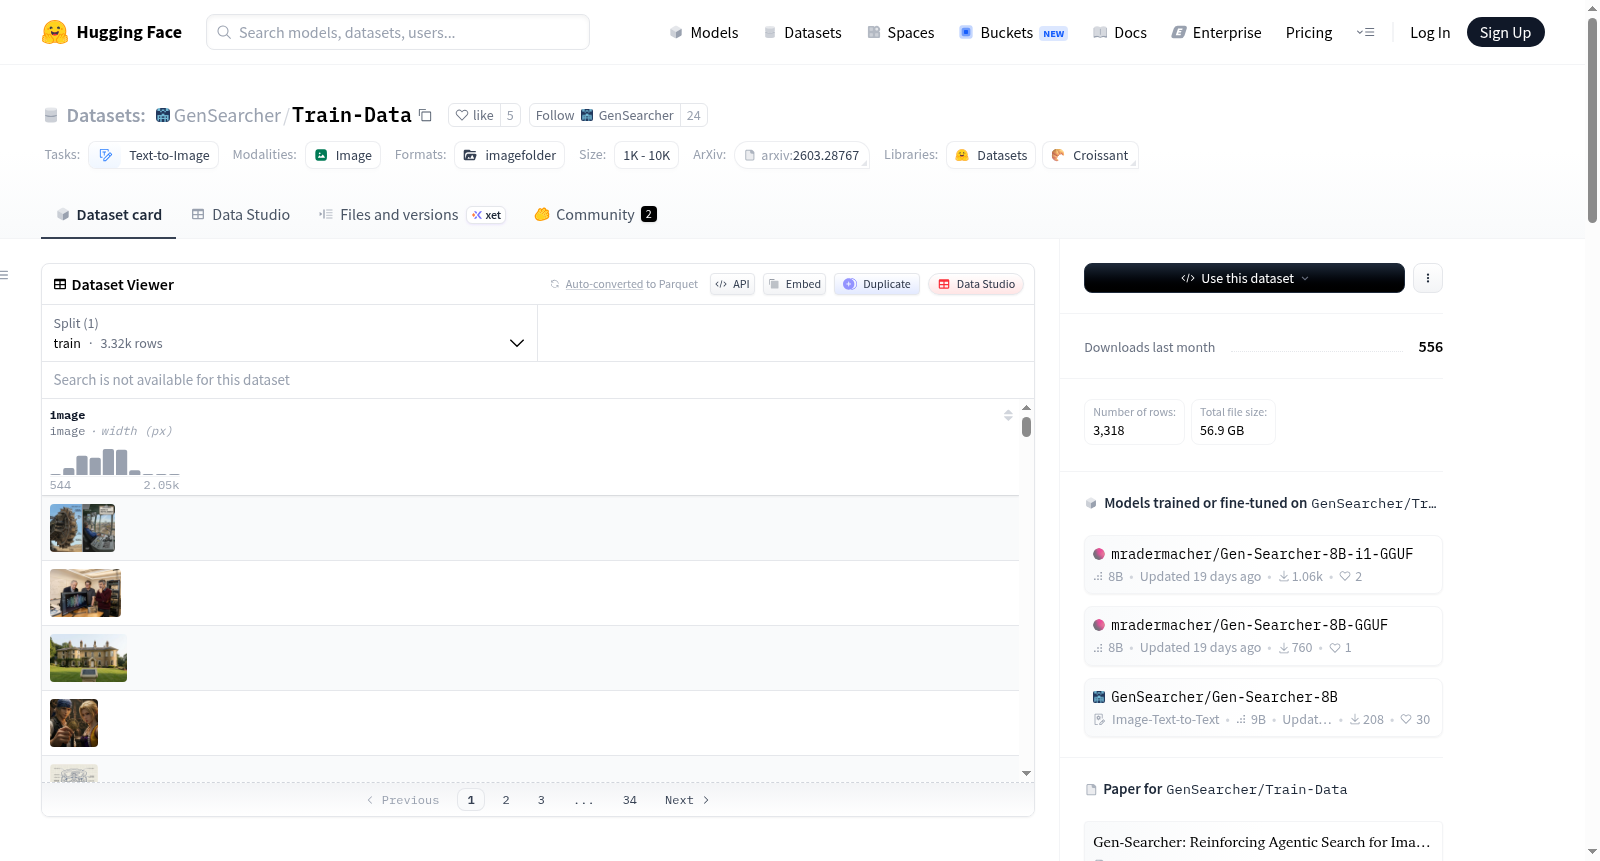Click the Sign Up button
The height and width of the screenshot is (861, 1600).
(1505, 32)
